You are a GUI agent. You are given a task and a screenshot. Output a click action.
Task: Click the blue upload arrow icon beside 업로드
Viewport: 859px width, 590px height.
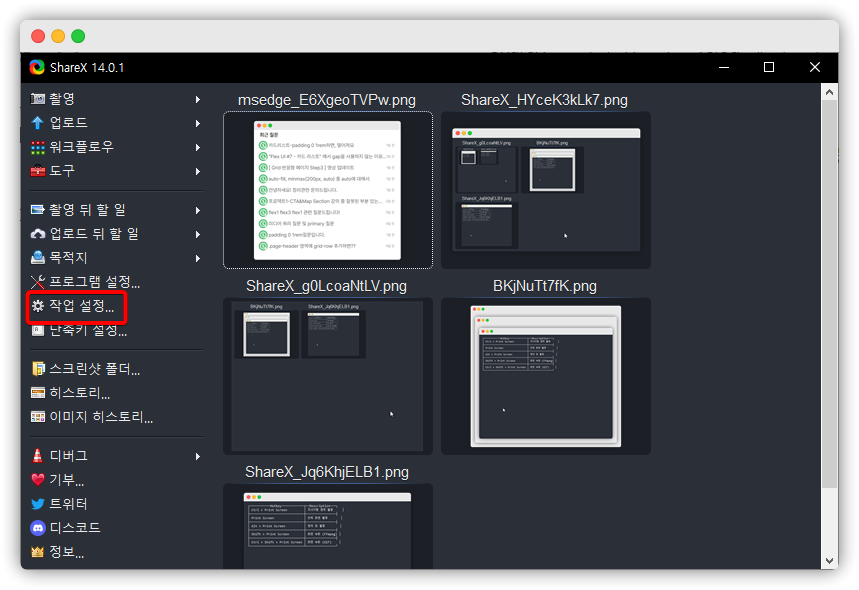[37, 123]
